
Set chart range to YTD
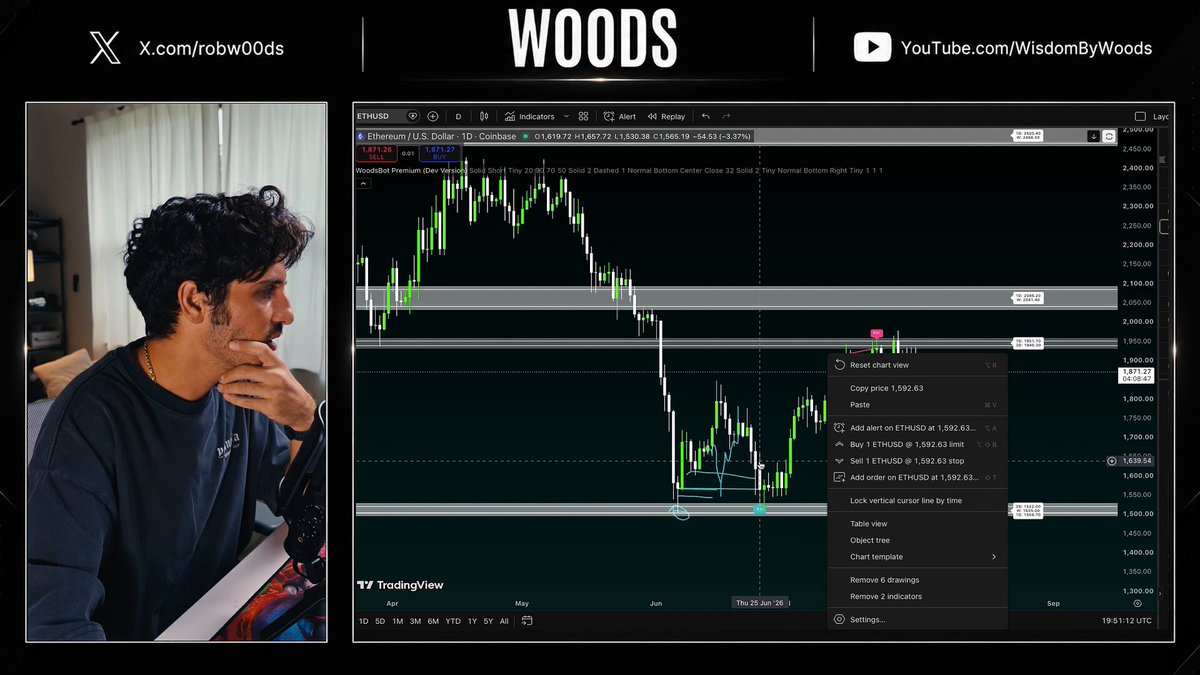[x=453, y=621]
